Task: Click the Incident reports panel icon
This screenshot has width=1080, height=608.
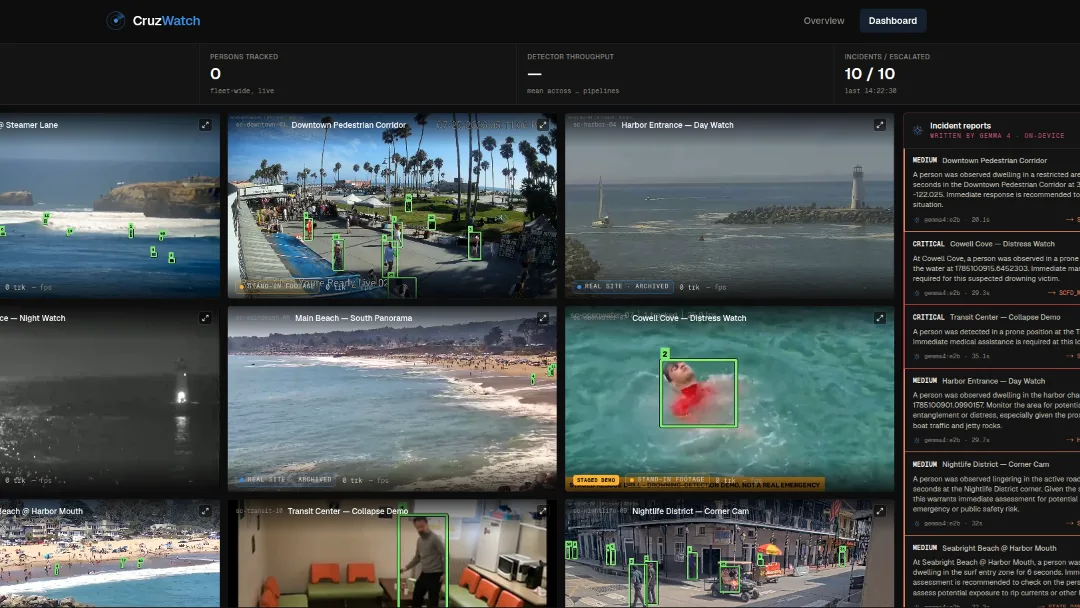Action: pos(917,130)
